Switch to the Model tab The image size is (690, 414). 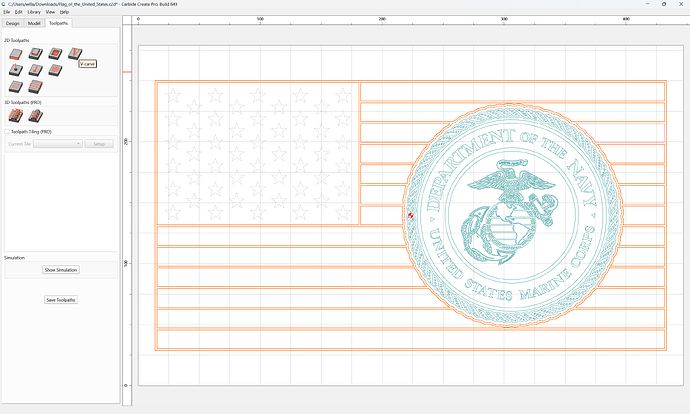click(34, 23)
